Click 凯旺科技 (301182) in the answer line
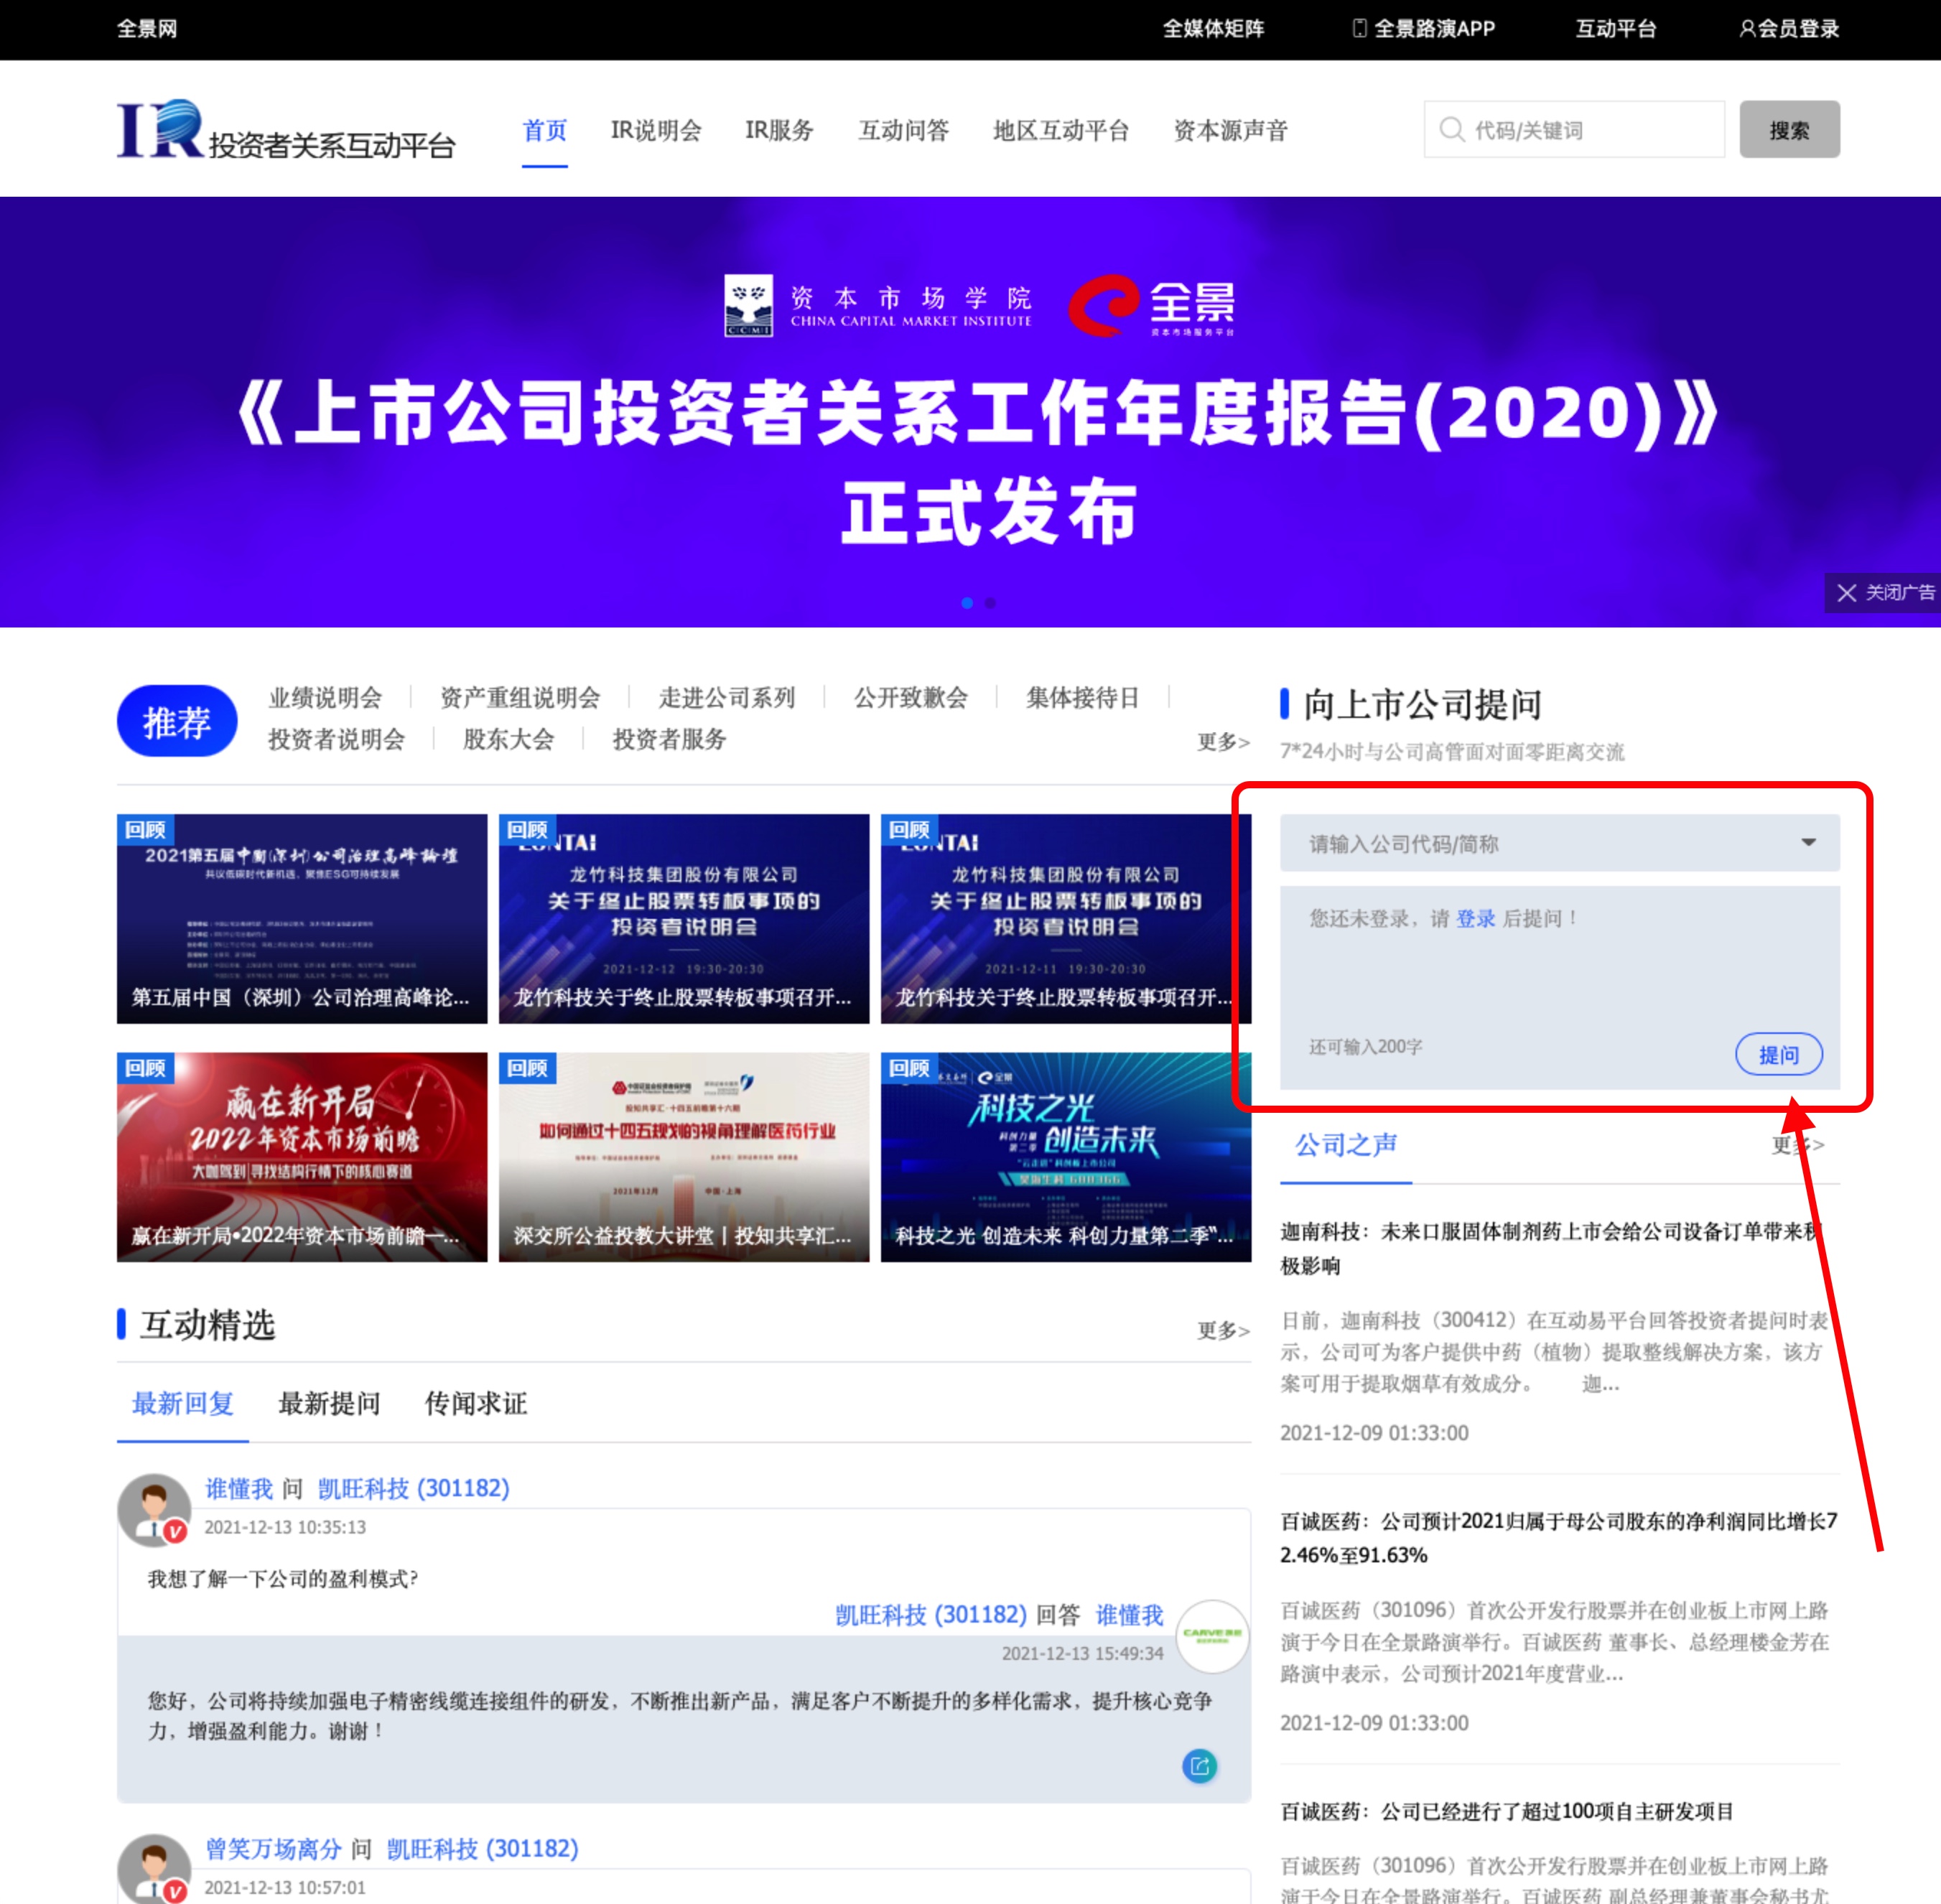Image resolution: width=1941 pixels, height=1904 pixels. (931, 1615)
